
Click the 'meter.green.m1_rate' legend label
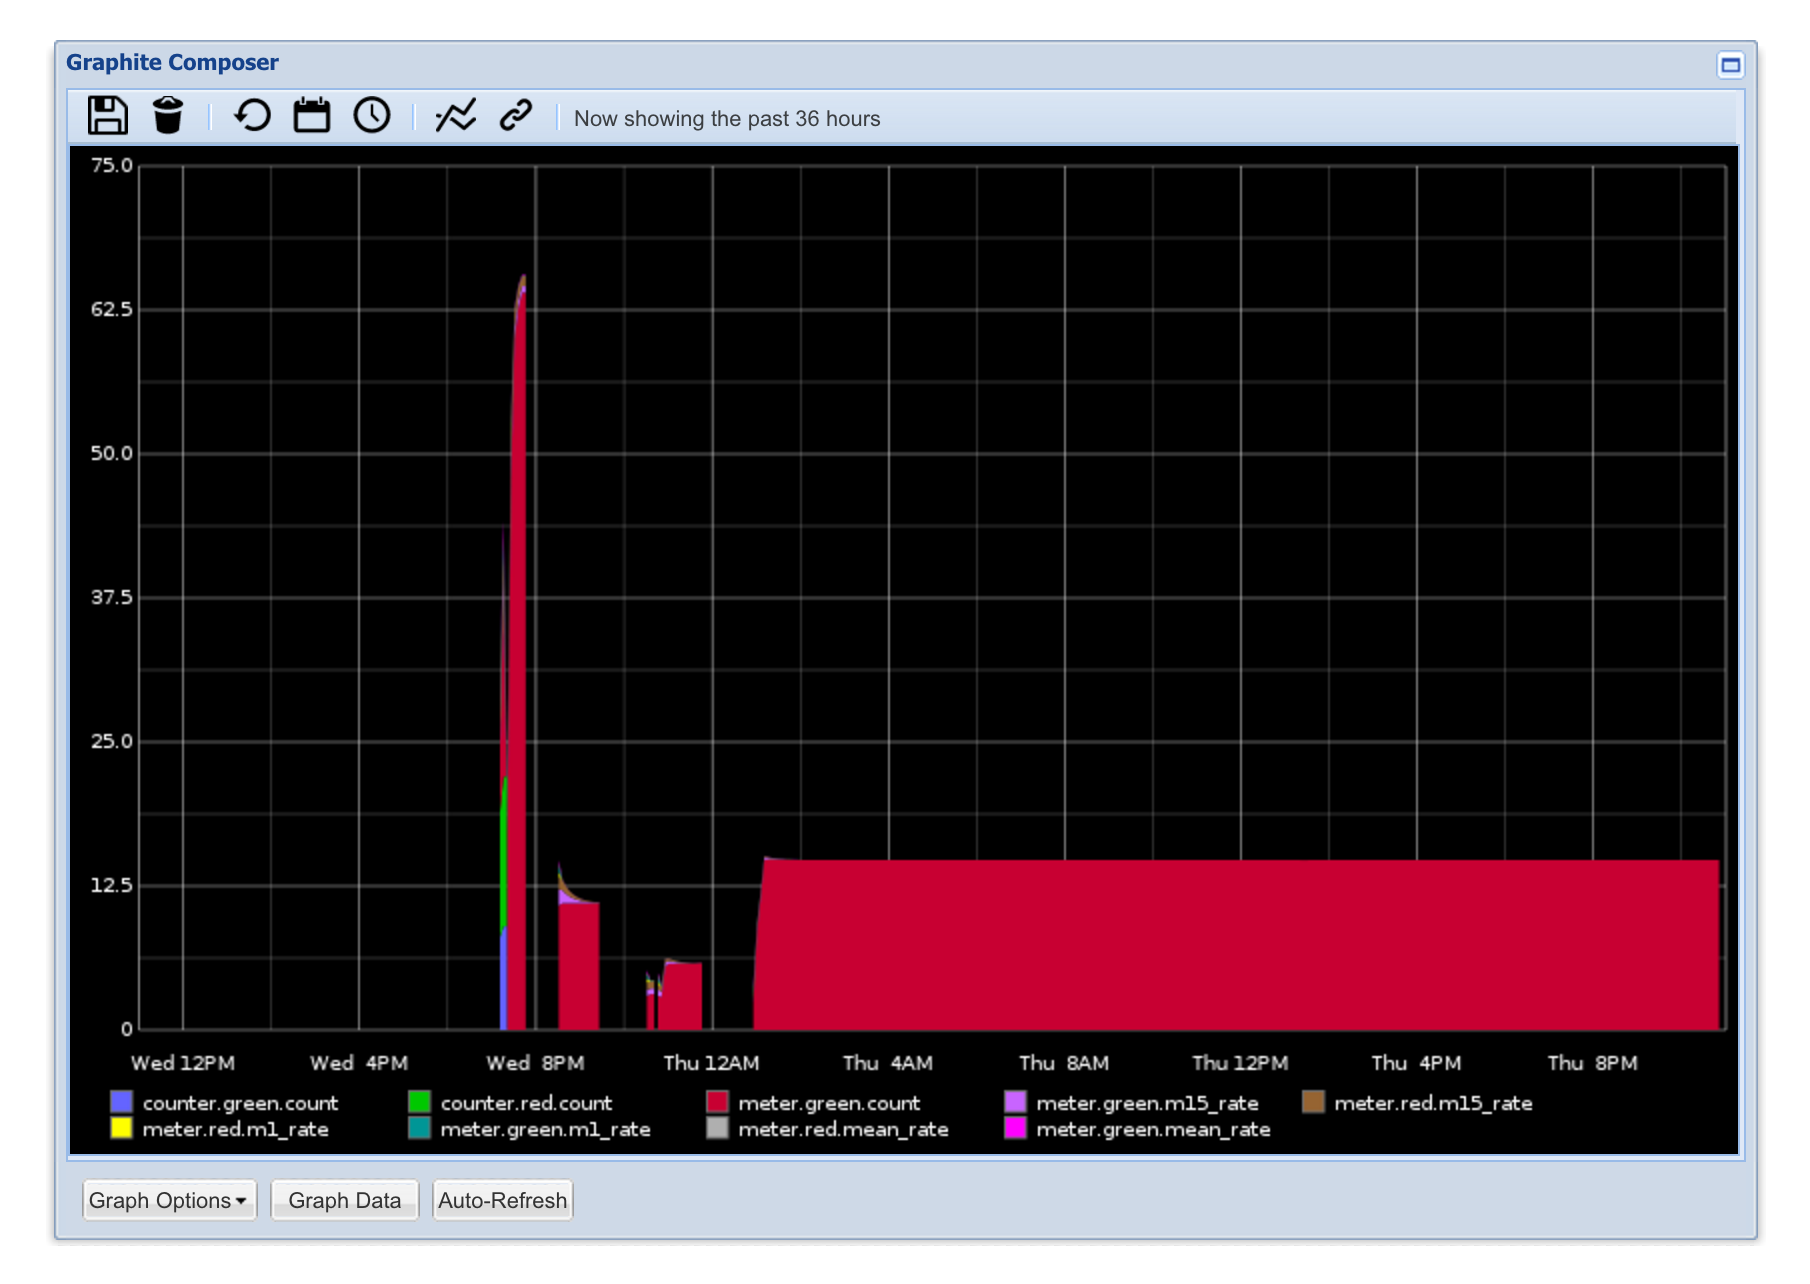point(546,1129)
